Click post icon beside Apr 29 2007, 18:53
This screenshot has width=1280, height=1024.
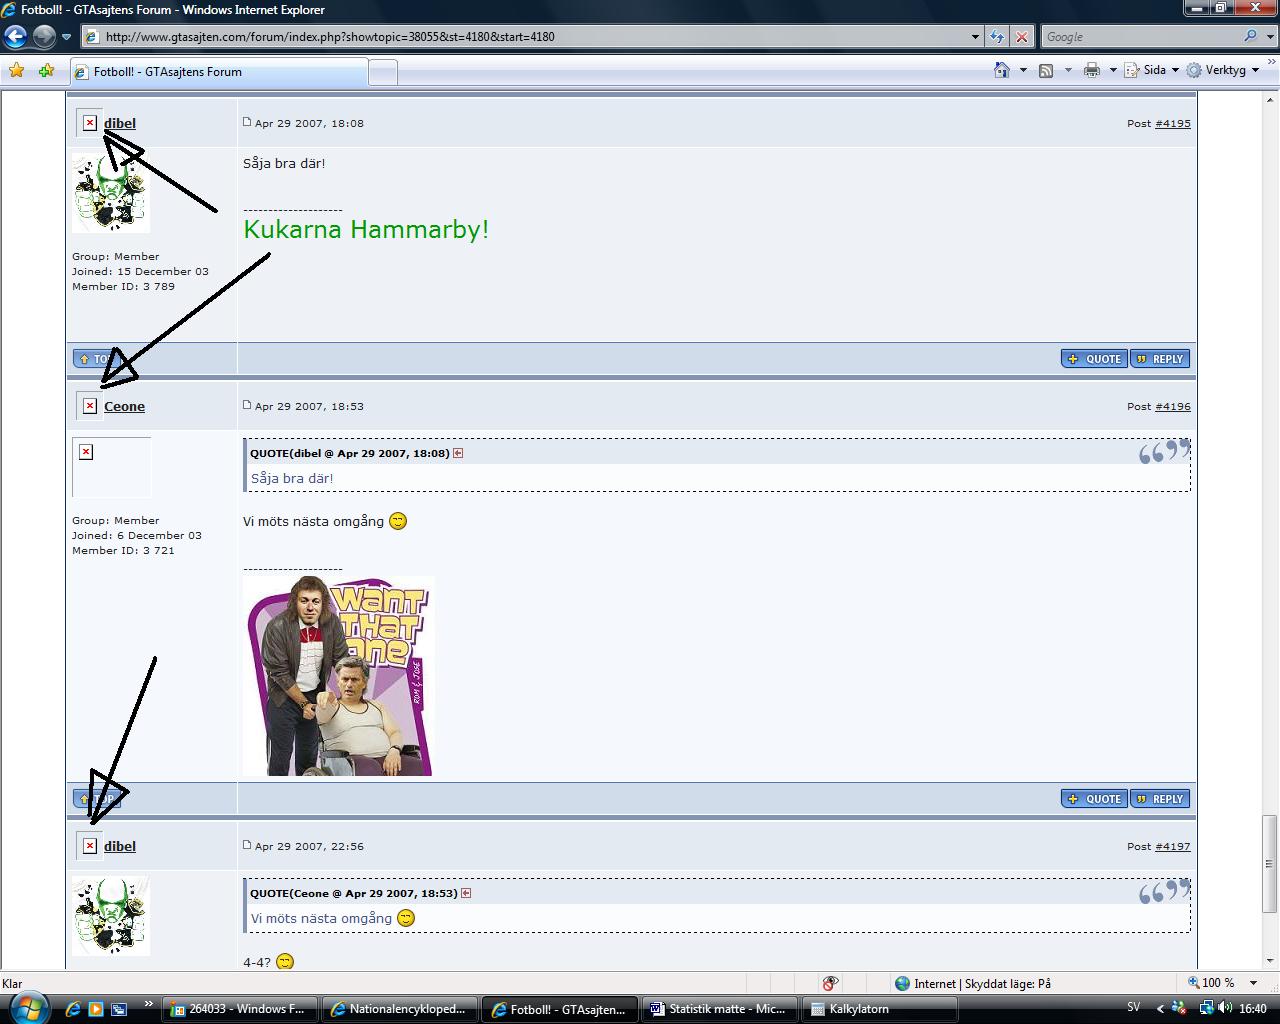point(247,405)
